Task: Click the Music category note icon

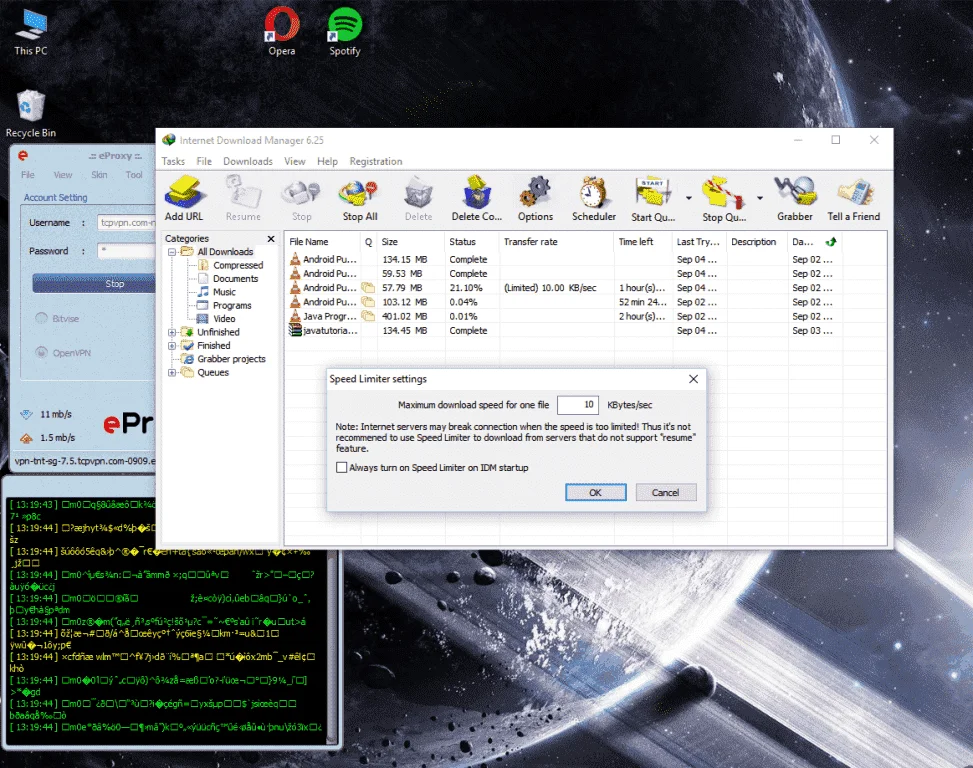Action: [203, 292]
